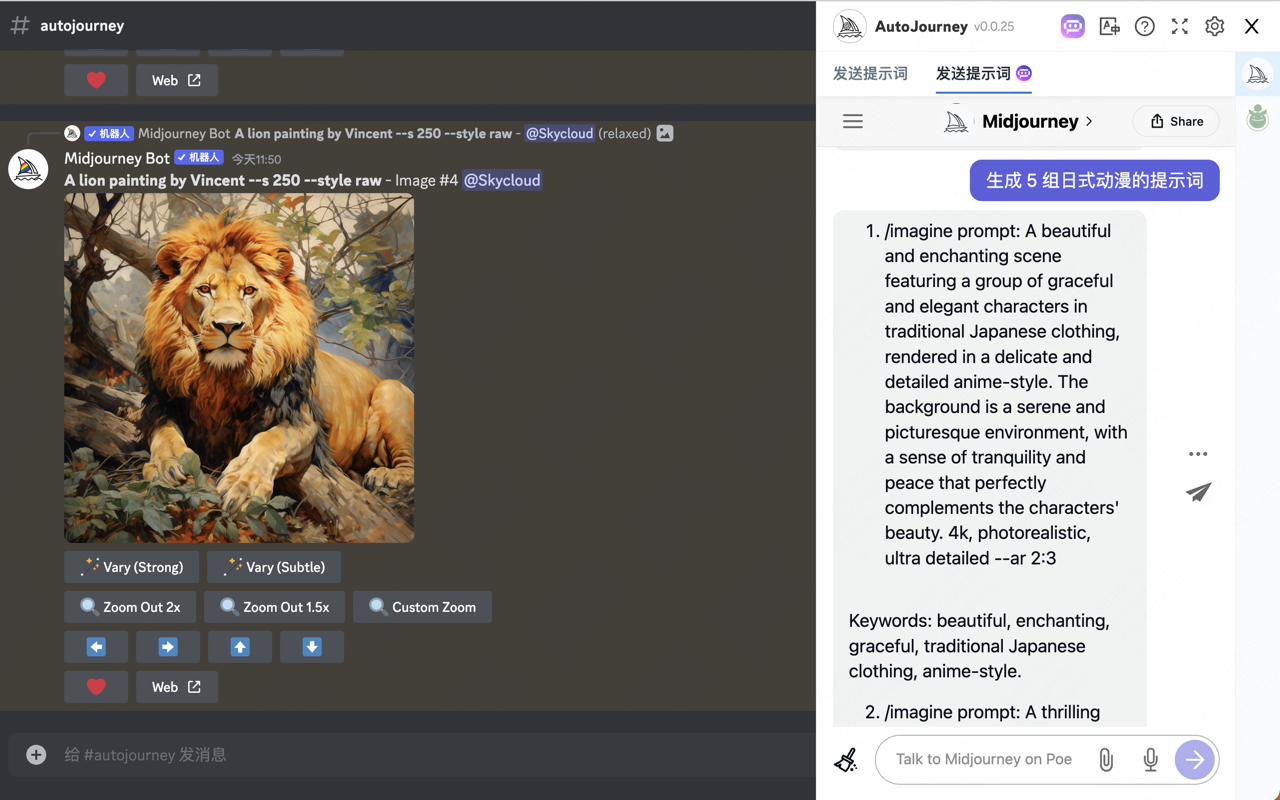Image resolution: width=1280 pixels, height=800 pixels.
Task: Click the 生成 5 组日式动漫的提示词 button
Action: click(1094, 180)
